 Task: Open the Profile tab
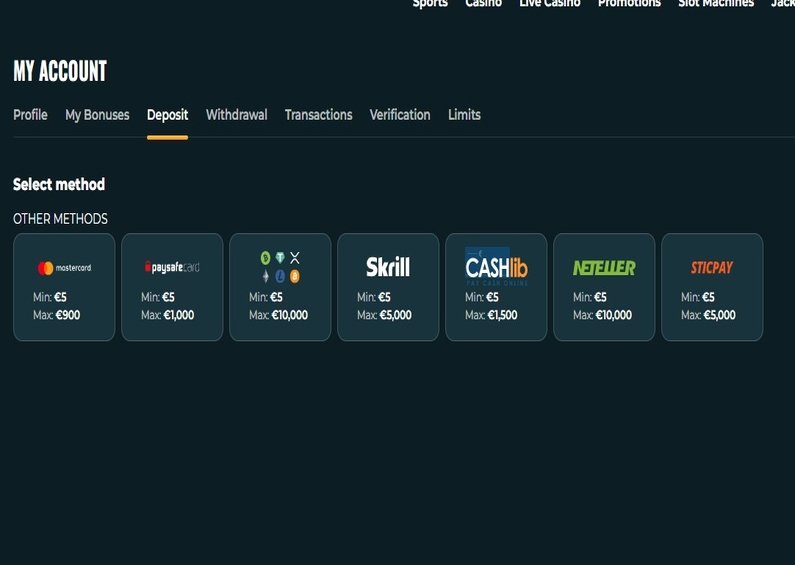(30, 115)
